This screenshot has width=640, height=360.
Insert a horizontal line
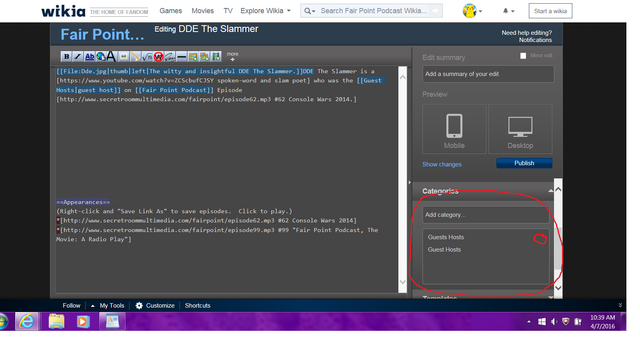tap(181, 57)
